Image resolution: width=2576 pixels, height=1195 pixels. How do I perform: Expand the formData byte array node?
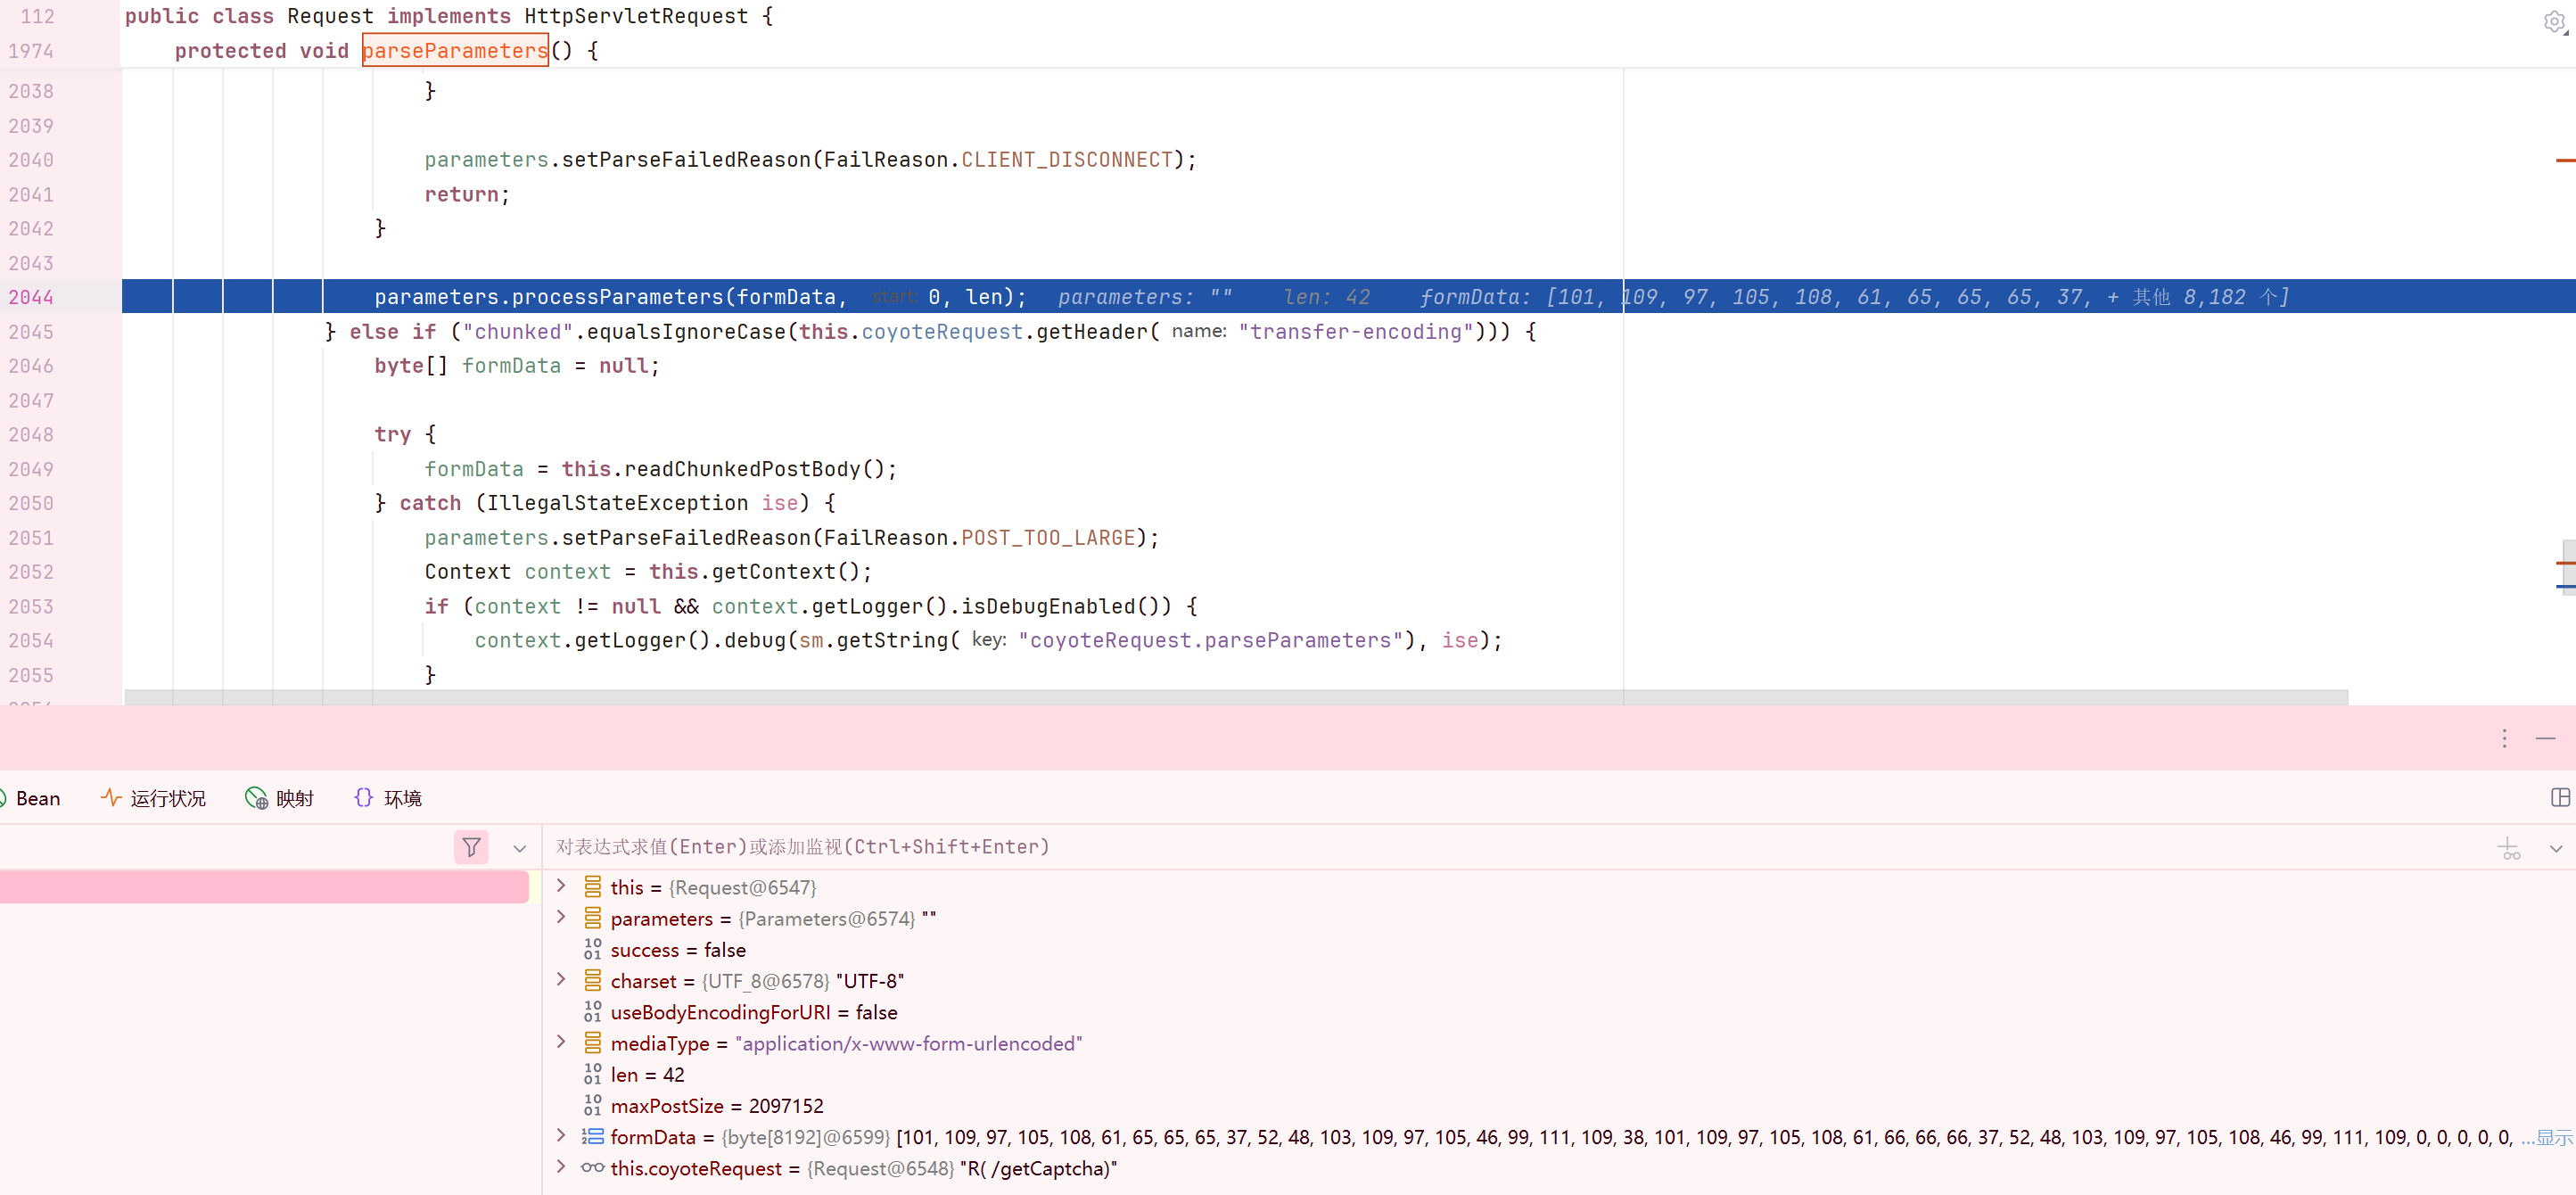click(x=561, y=1136)
